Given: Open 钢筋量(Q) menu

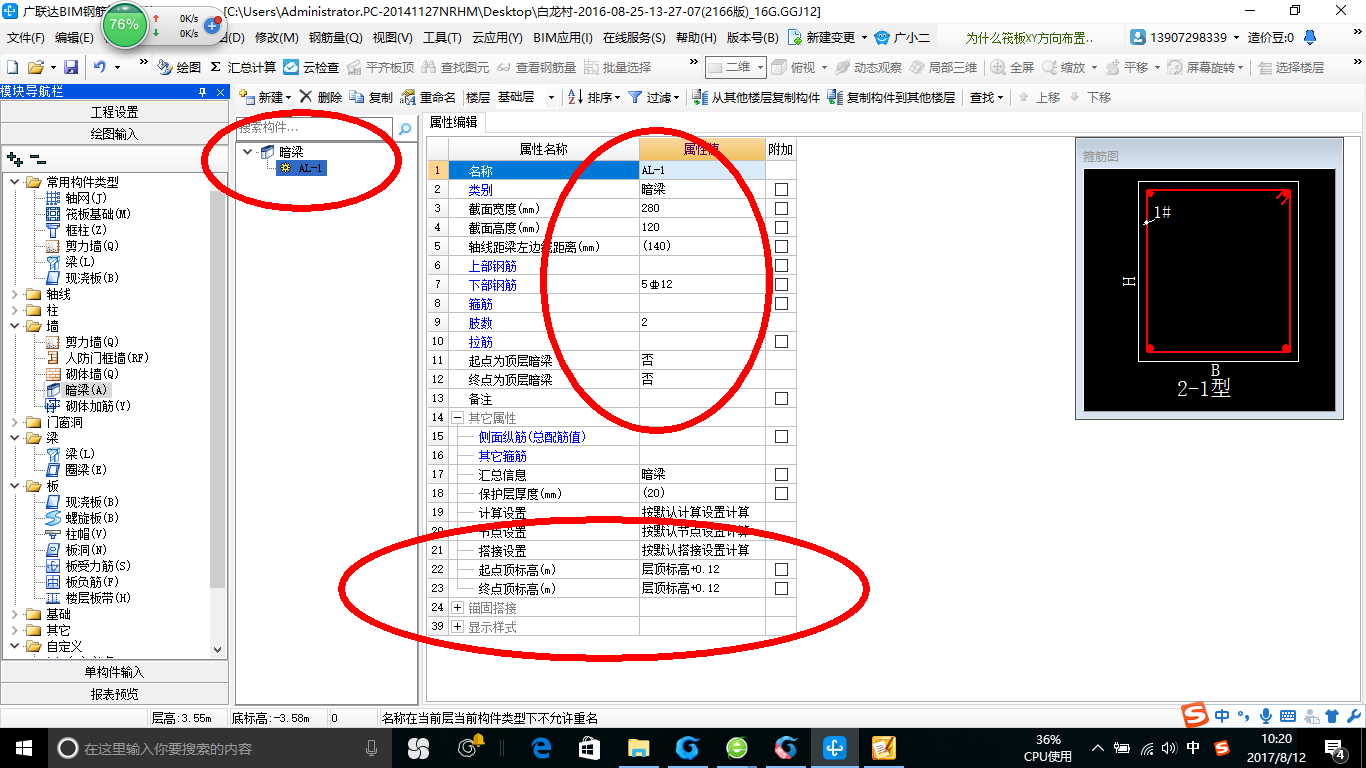Looking at the screenshot, I should [x=335, y=37].
